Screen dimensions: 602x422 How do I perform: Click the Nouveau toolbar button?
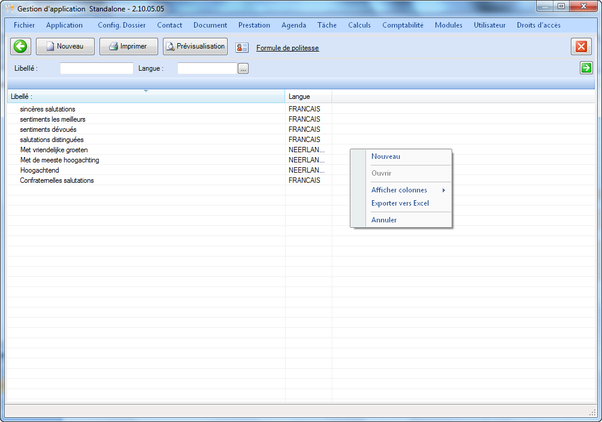pyautogui.click(x=65, y=46)
